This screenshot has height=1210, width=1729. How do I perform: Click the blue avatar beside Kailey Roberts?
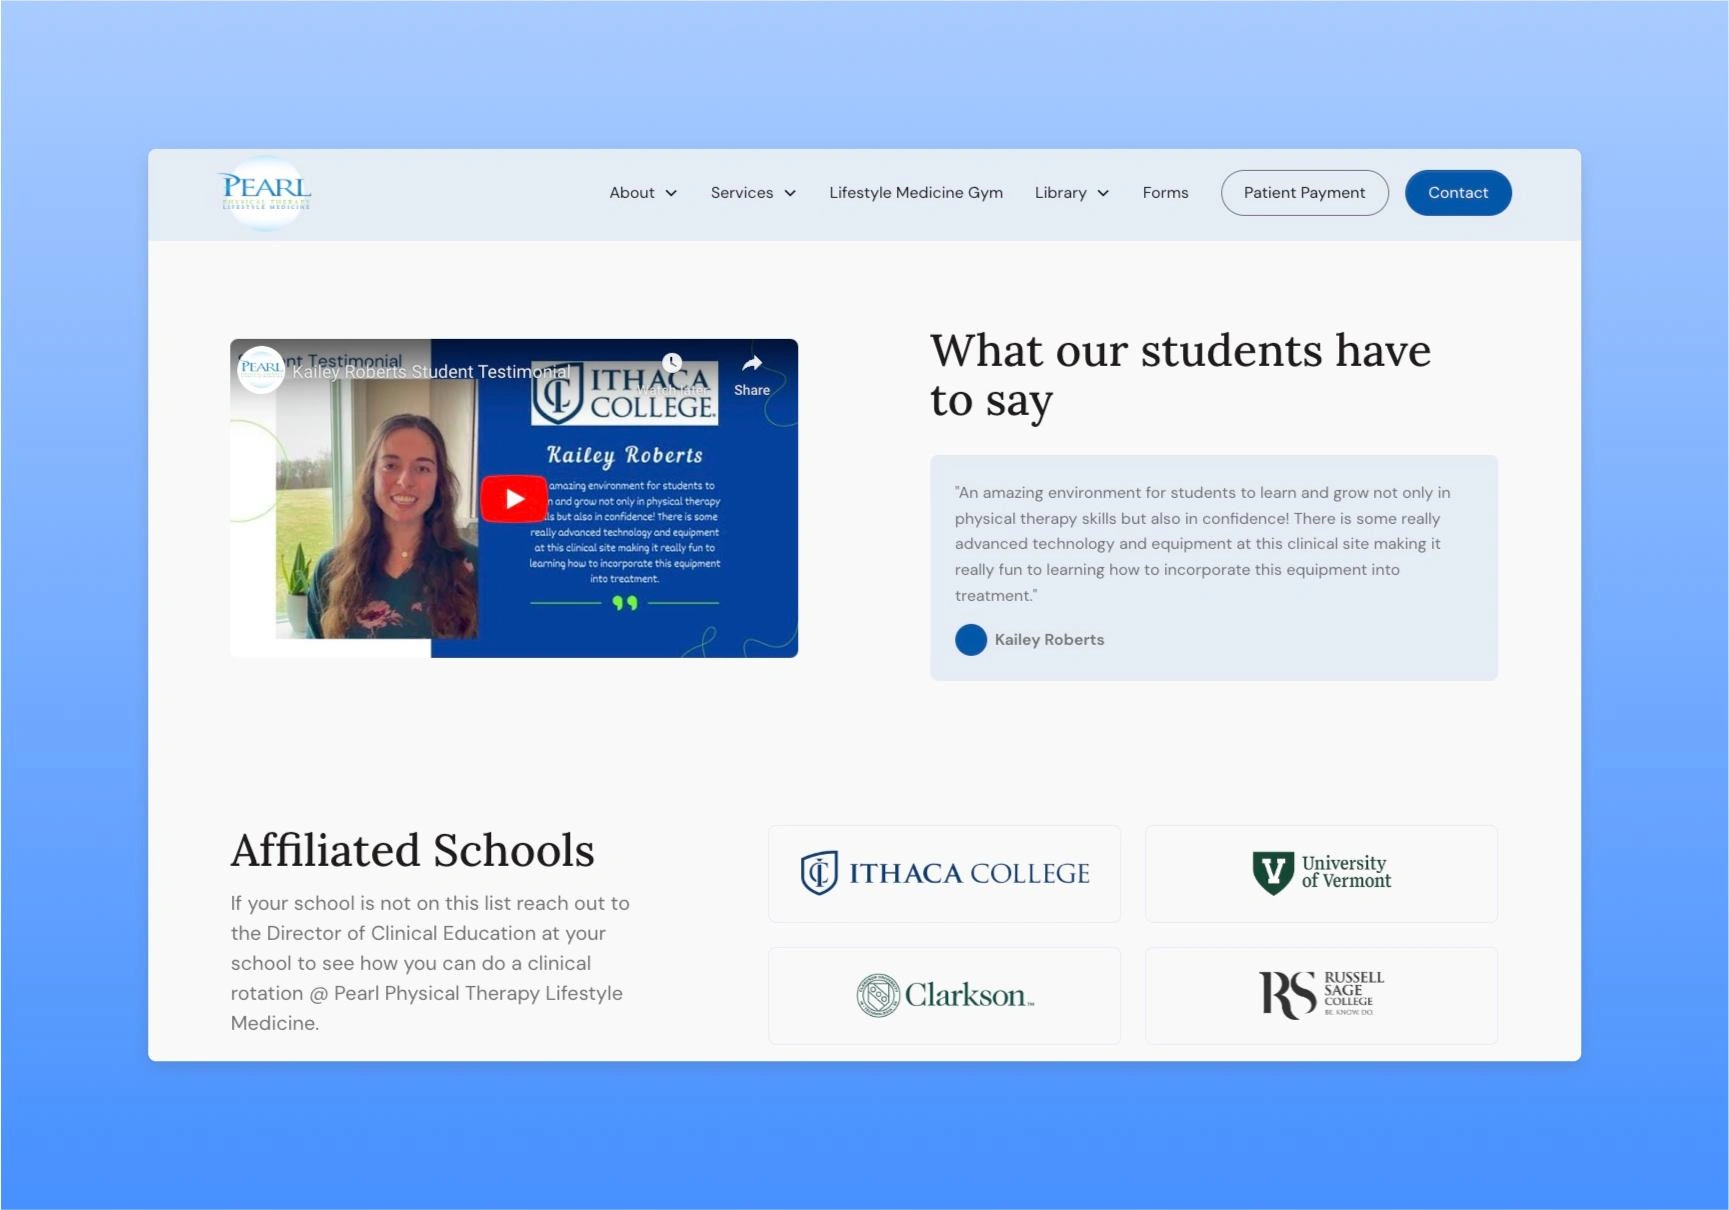tap(970, 640)
